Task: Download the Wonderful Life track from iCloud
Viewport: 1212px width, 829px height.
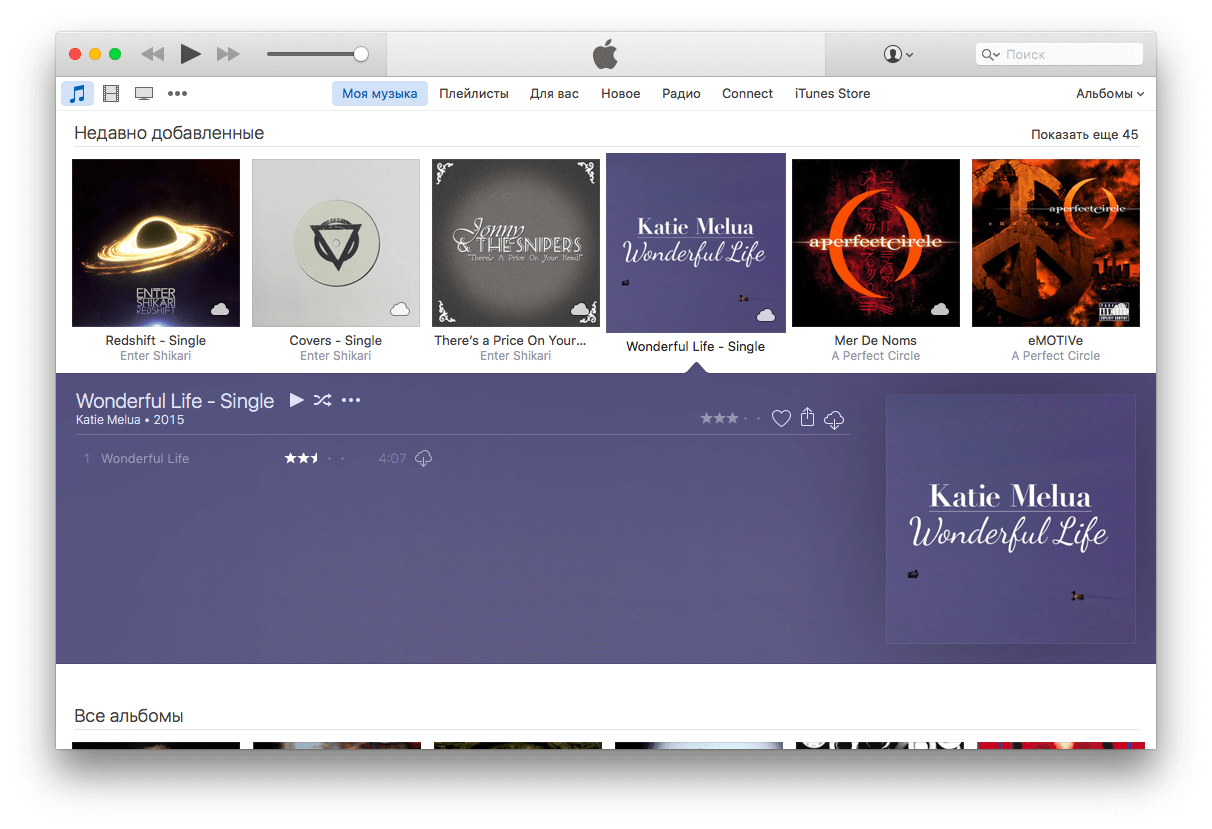Action: [x=423, y=459]
